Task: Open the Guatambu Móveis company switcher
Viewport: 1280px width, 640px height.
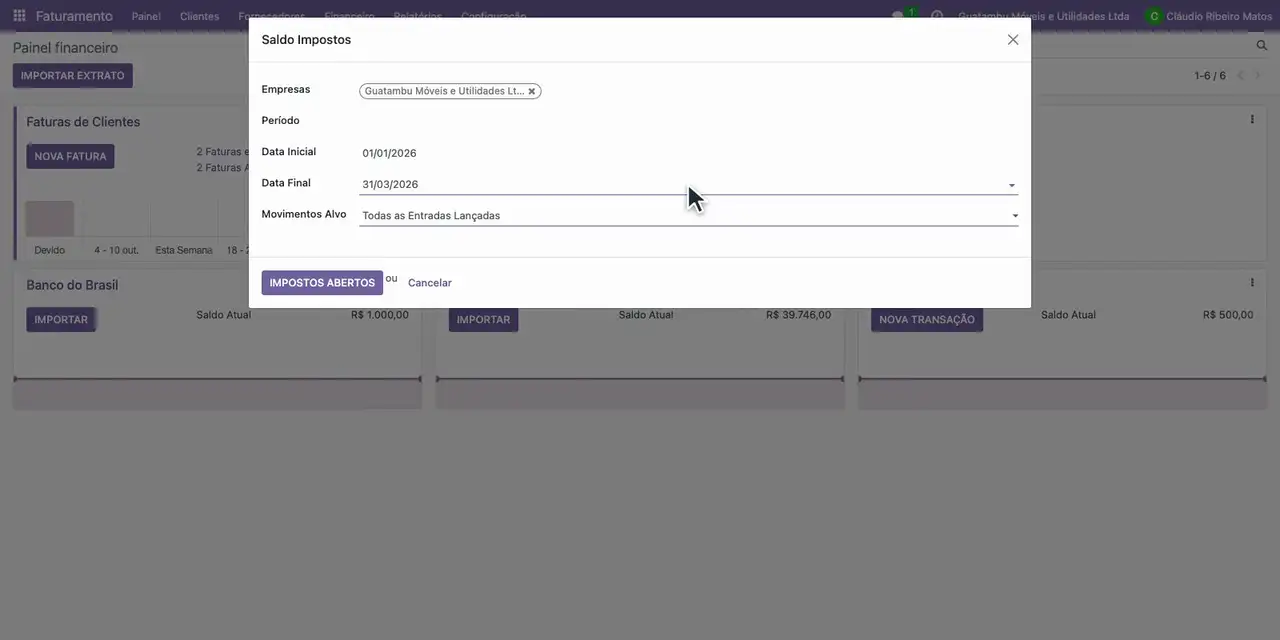Action: tap(1043, 16)
